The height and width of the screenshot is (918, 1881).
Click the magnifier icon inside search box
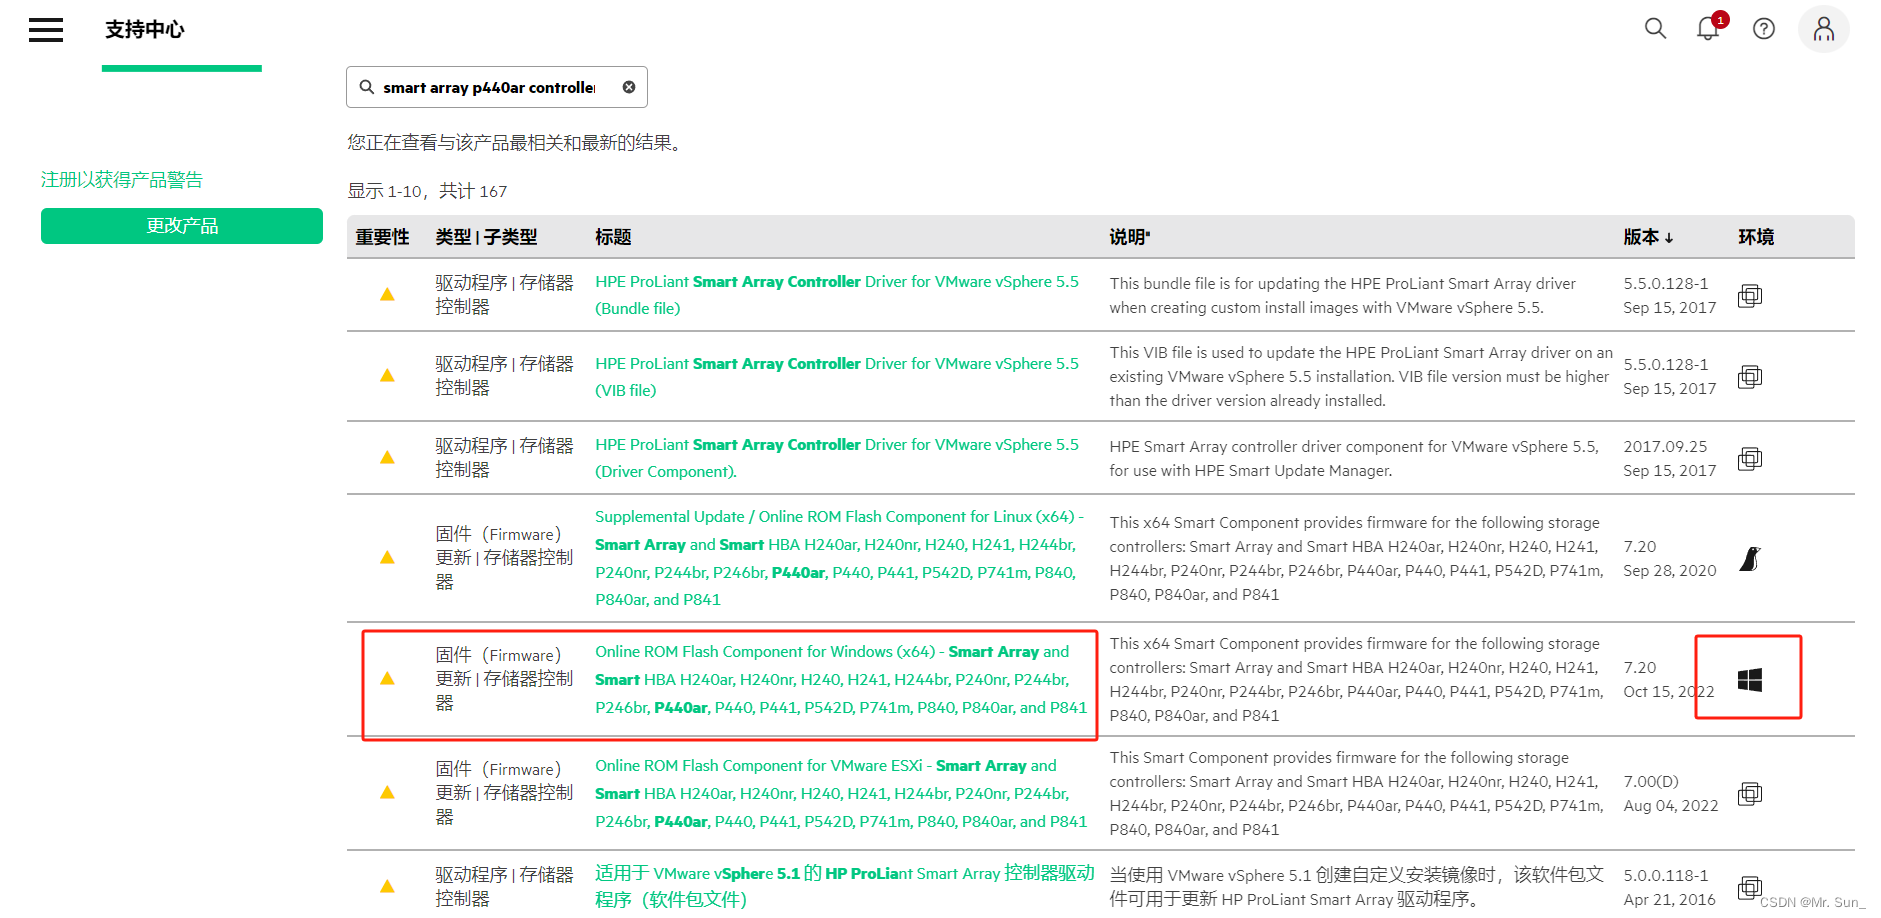[367, 87]
